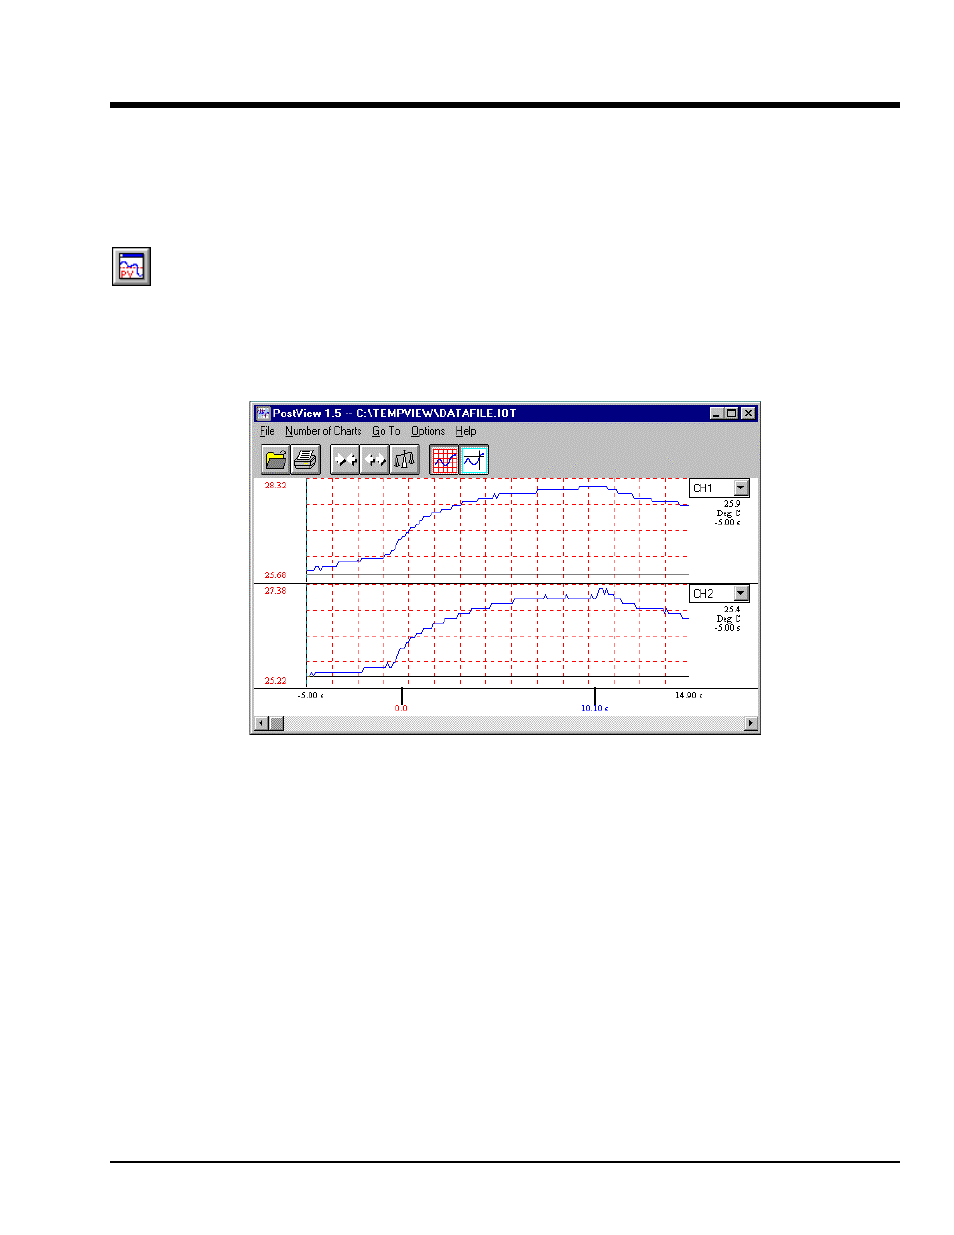
Task: Click the CH2 reading 25.4
Action: coord(732,610)
